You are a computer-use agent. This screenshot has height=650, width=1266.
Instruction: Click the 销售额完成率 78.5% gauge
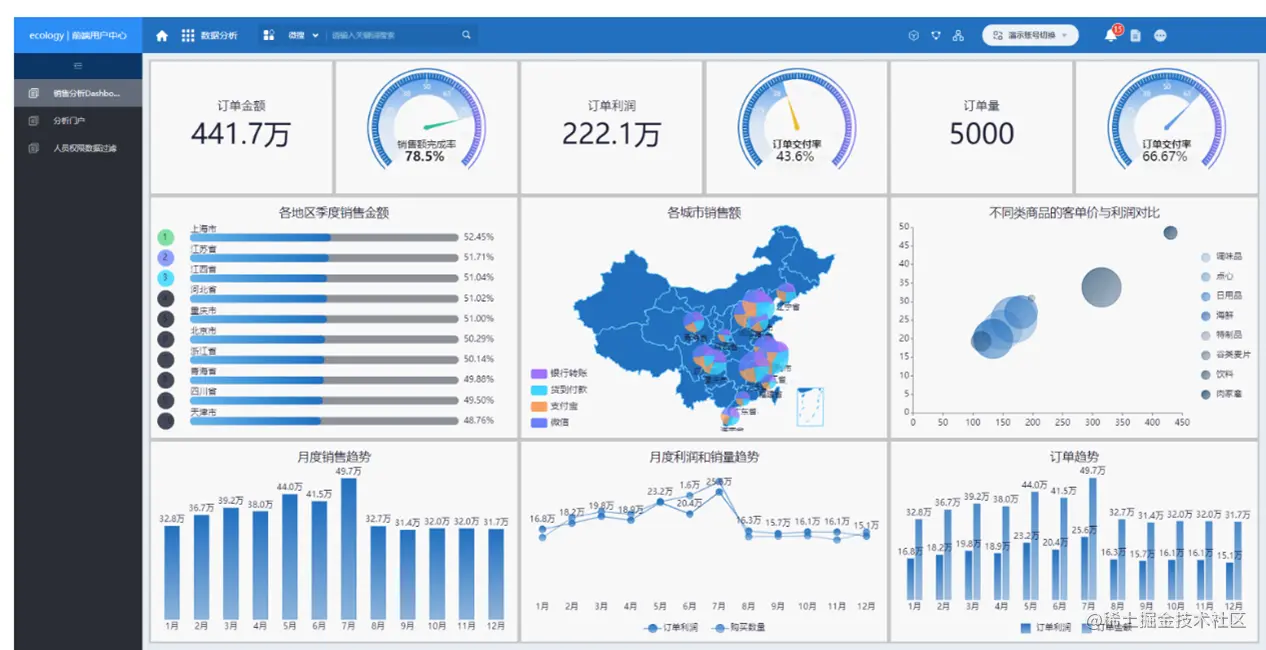[x=426, y=117]
